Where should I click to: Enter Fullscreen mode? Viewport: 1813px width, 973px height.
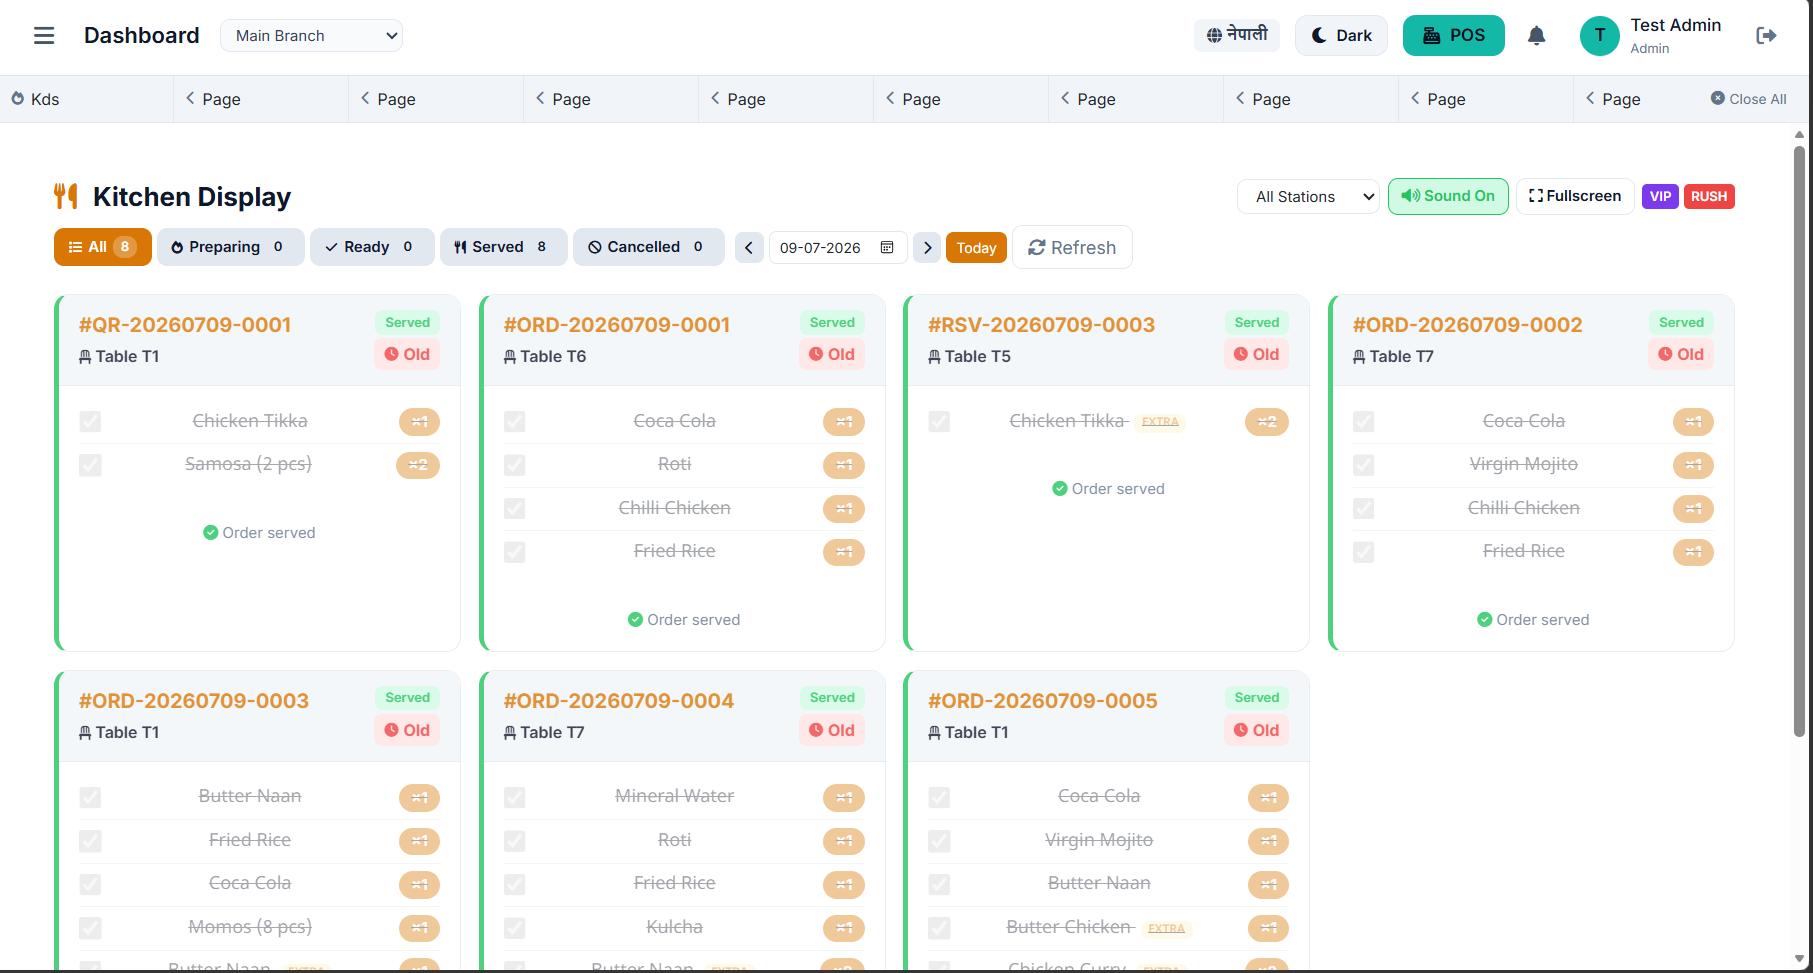pyautogui.click(x=1575, y=196)
